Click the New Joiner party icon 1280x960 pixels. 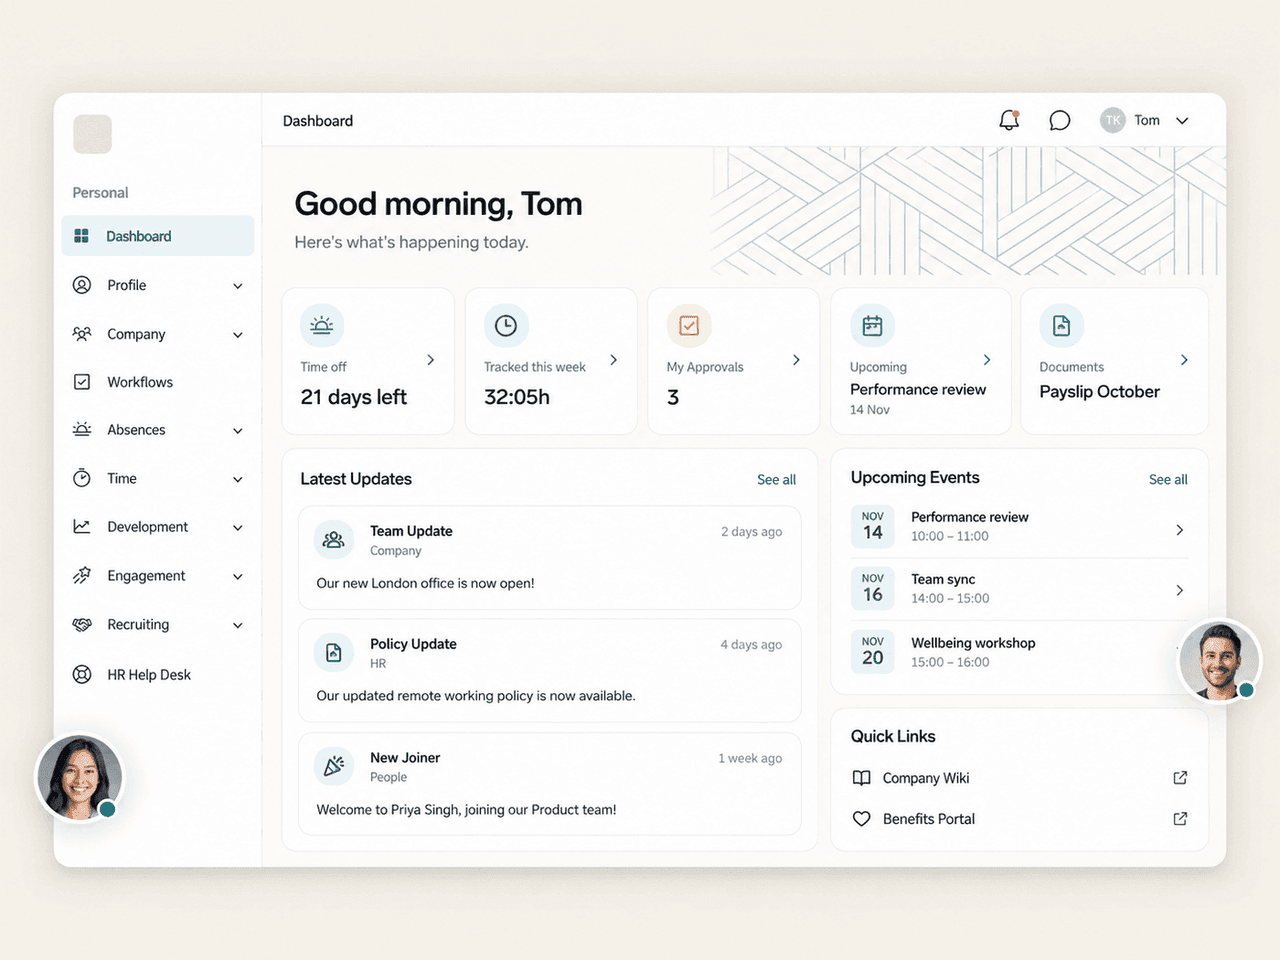[334, 766]
